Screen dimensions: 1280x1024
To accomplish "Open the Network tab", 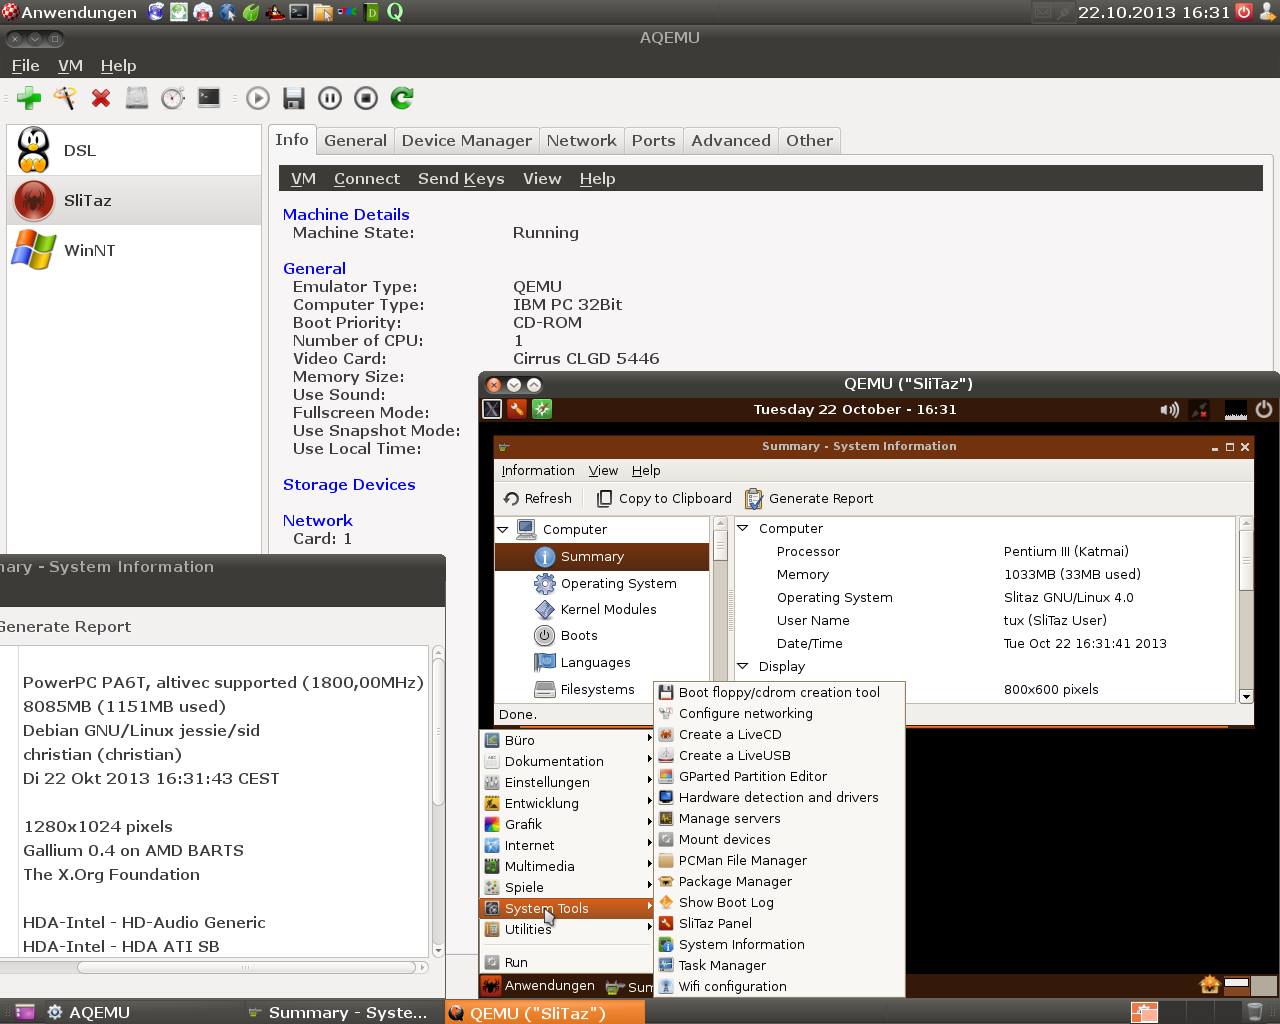I will pyautogui.click(x=581, y=141).
